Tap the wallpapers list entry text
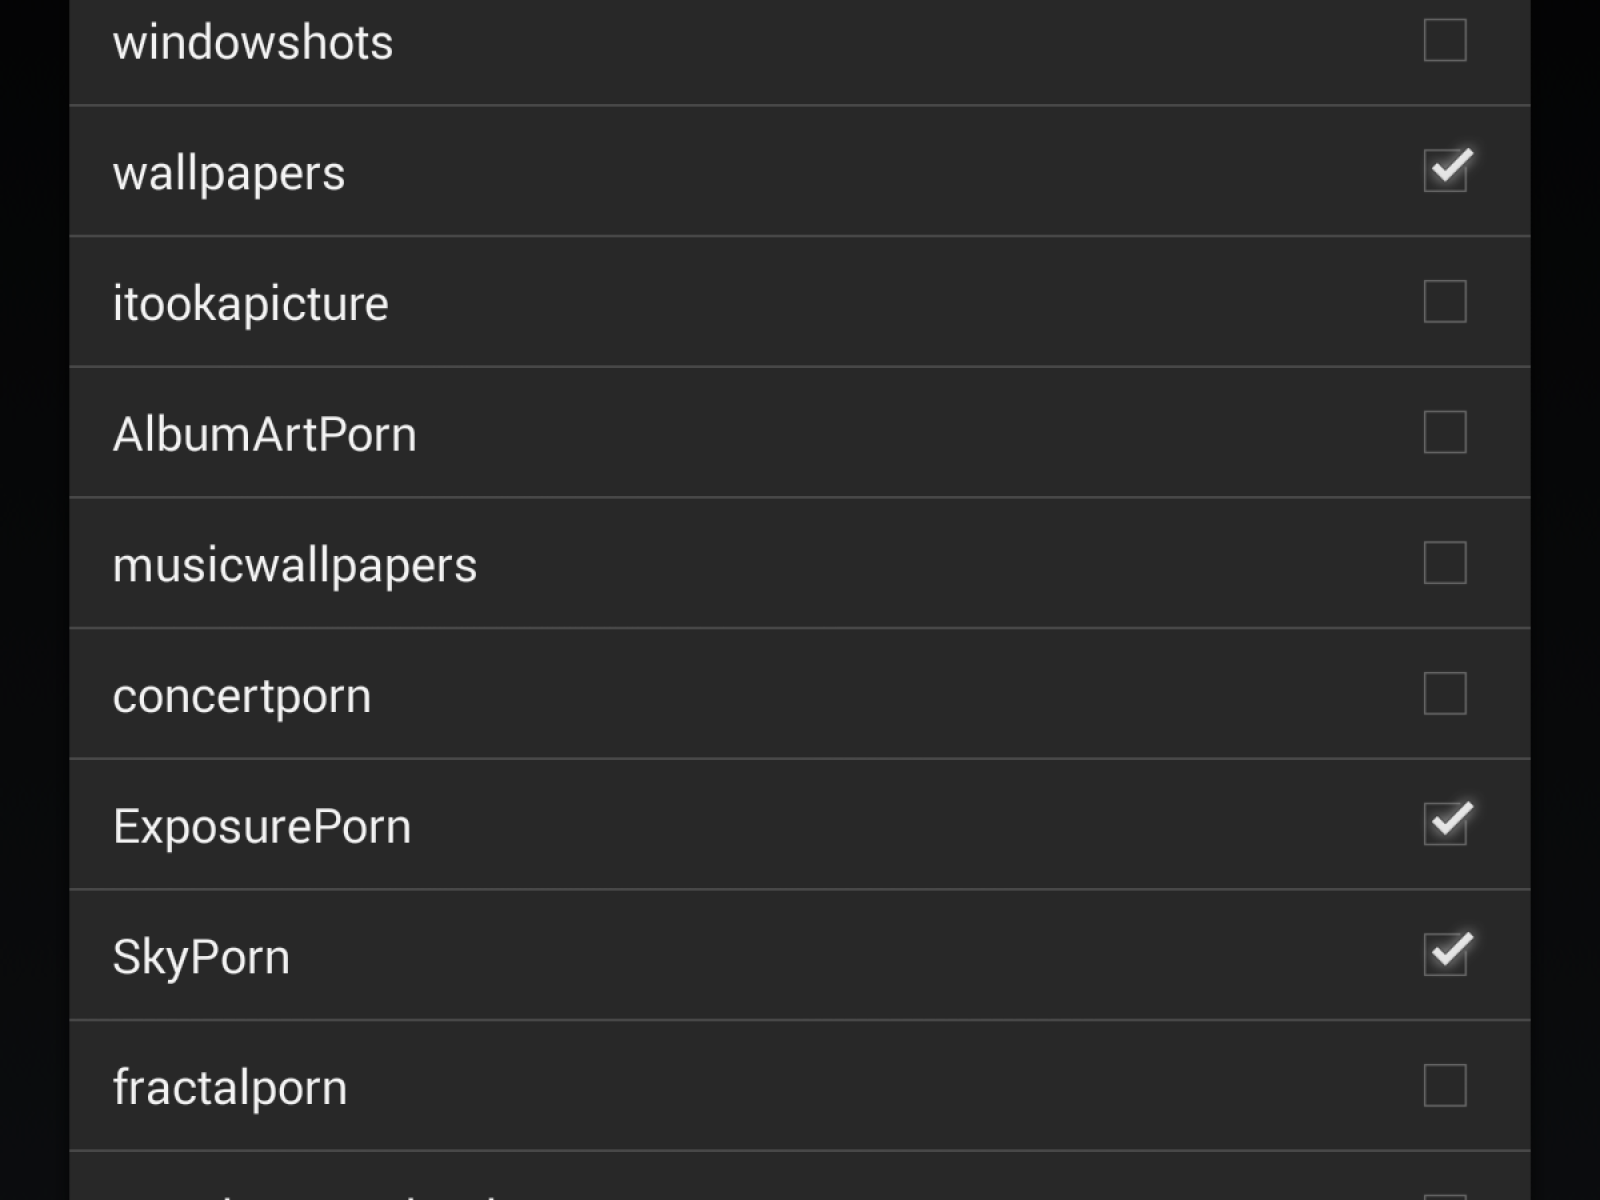Image resolution: width=1600 pixels, height=1200 pixels. tap(229, 173)
